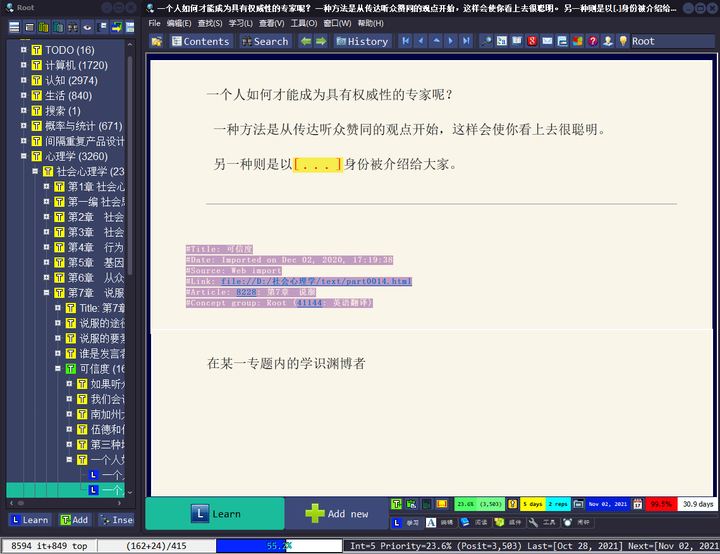Collapse the 社会心理学 tree node
This screenshot has width=720, height=554.
[x=35, y=171]
